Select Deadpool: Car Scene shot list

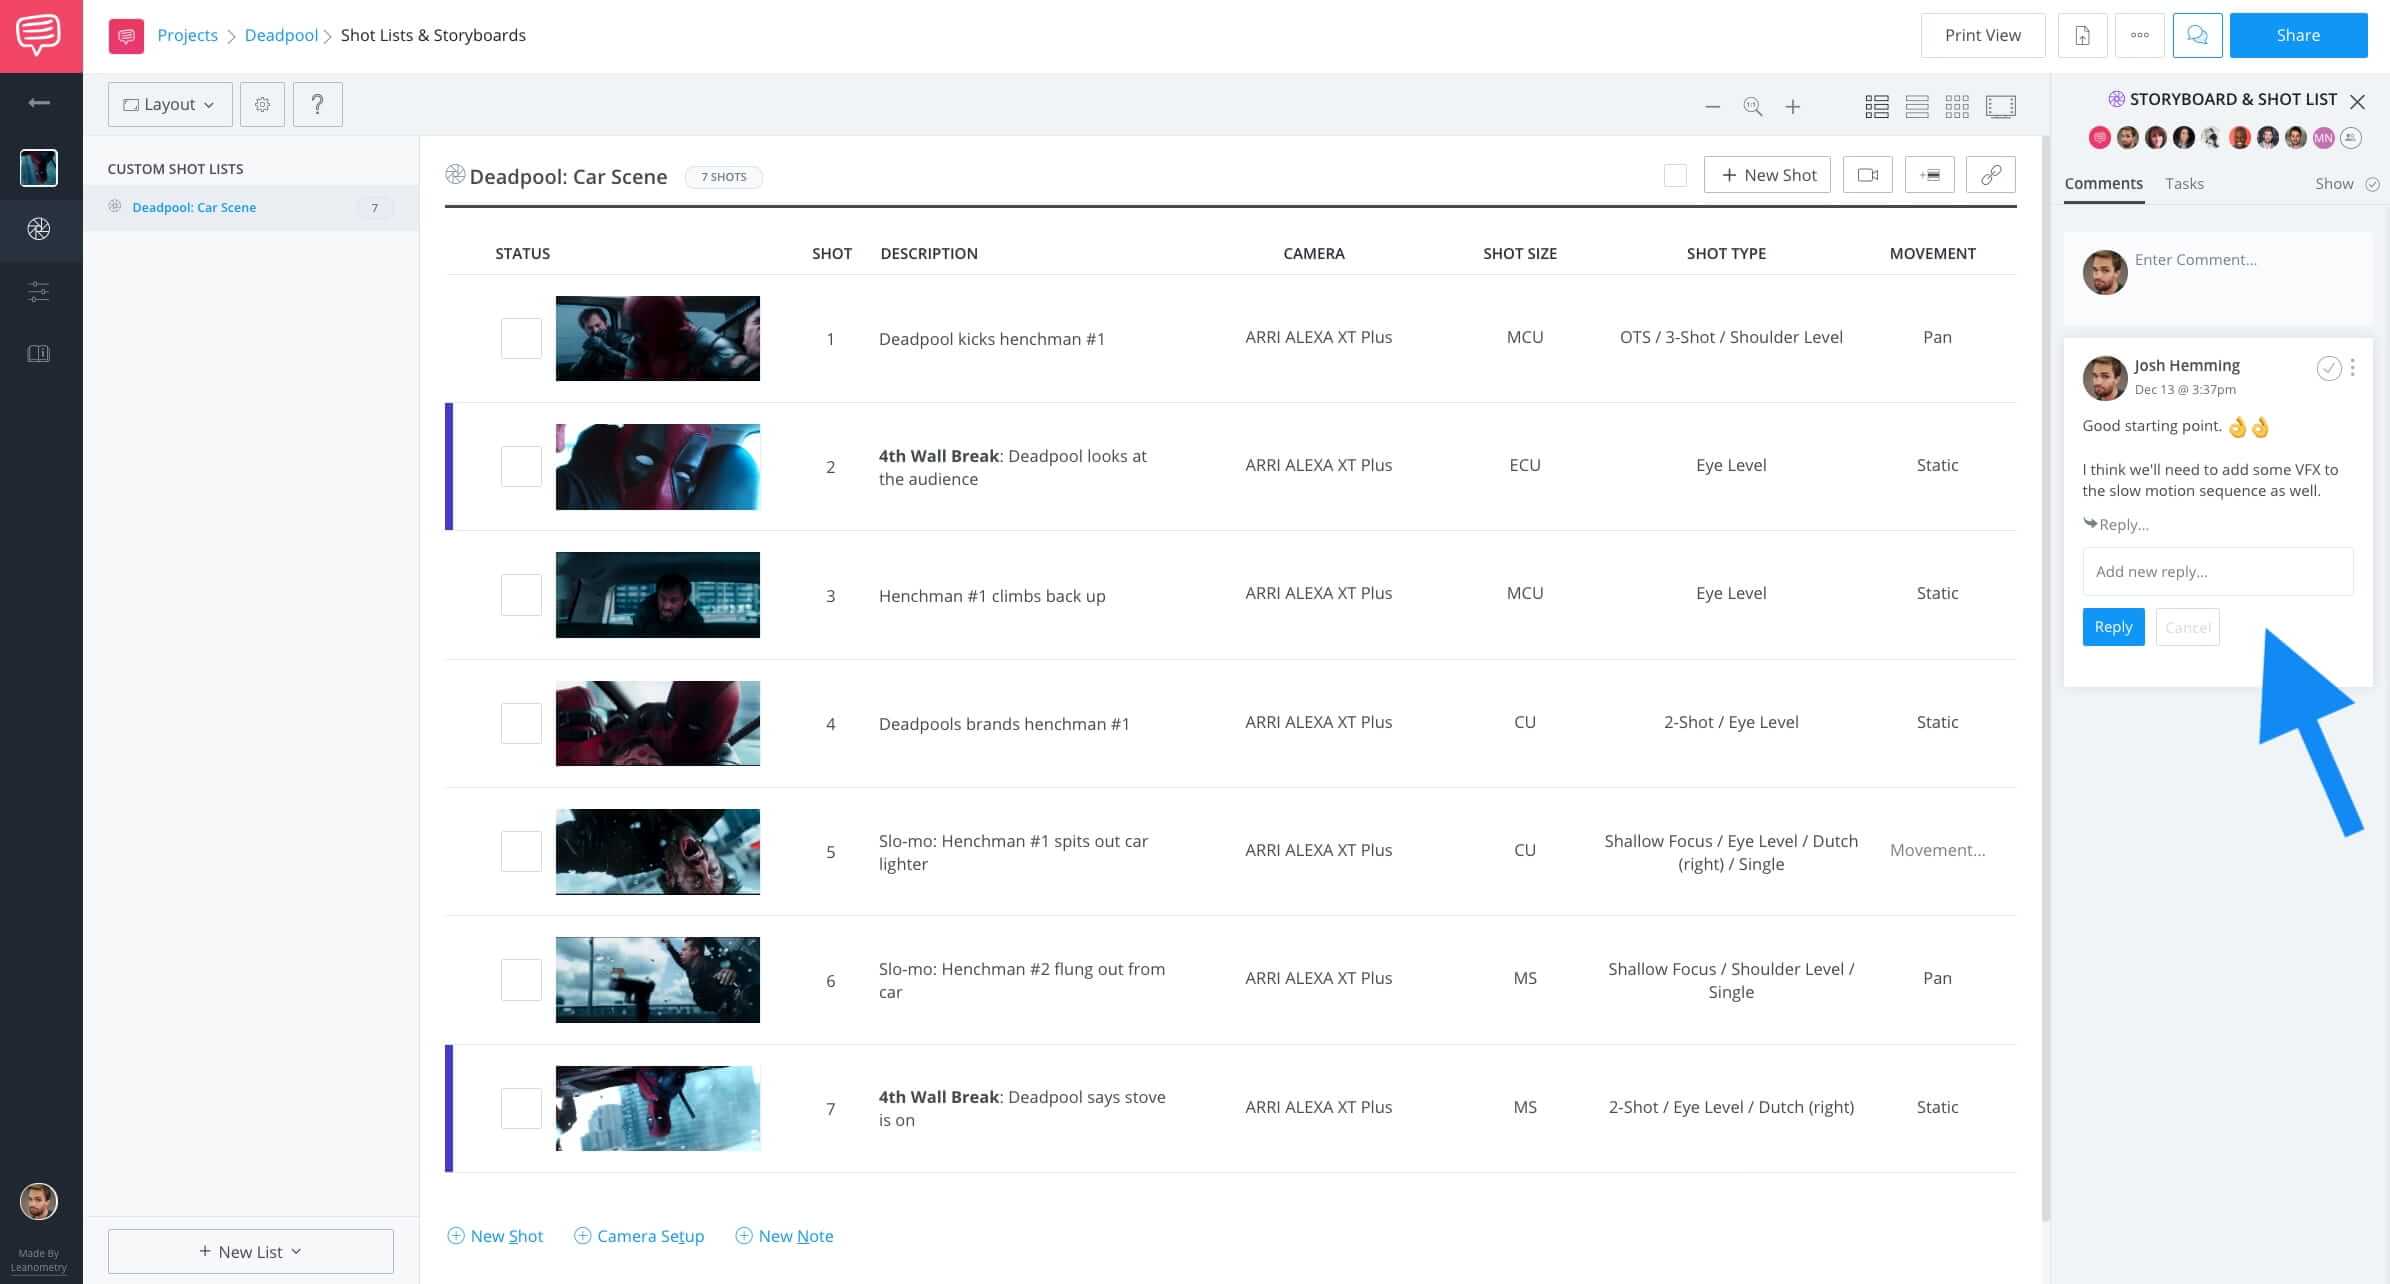tap(194, 207)
